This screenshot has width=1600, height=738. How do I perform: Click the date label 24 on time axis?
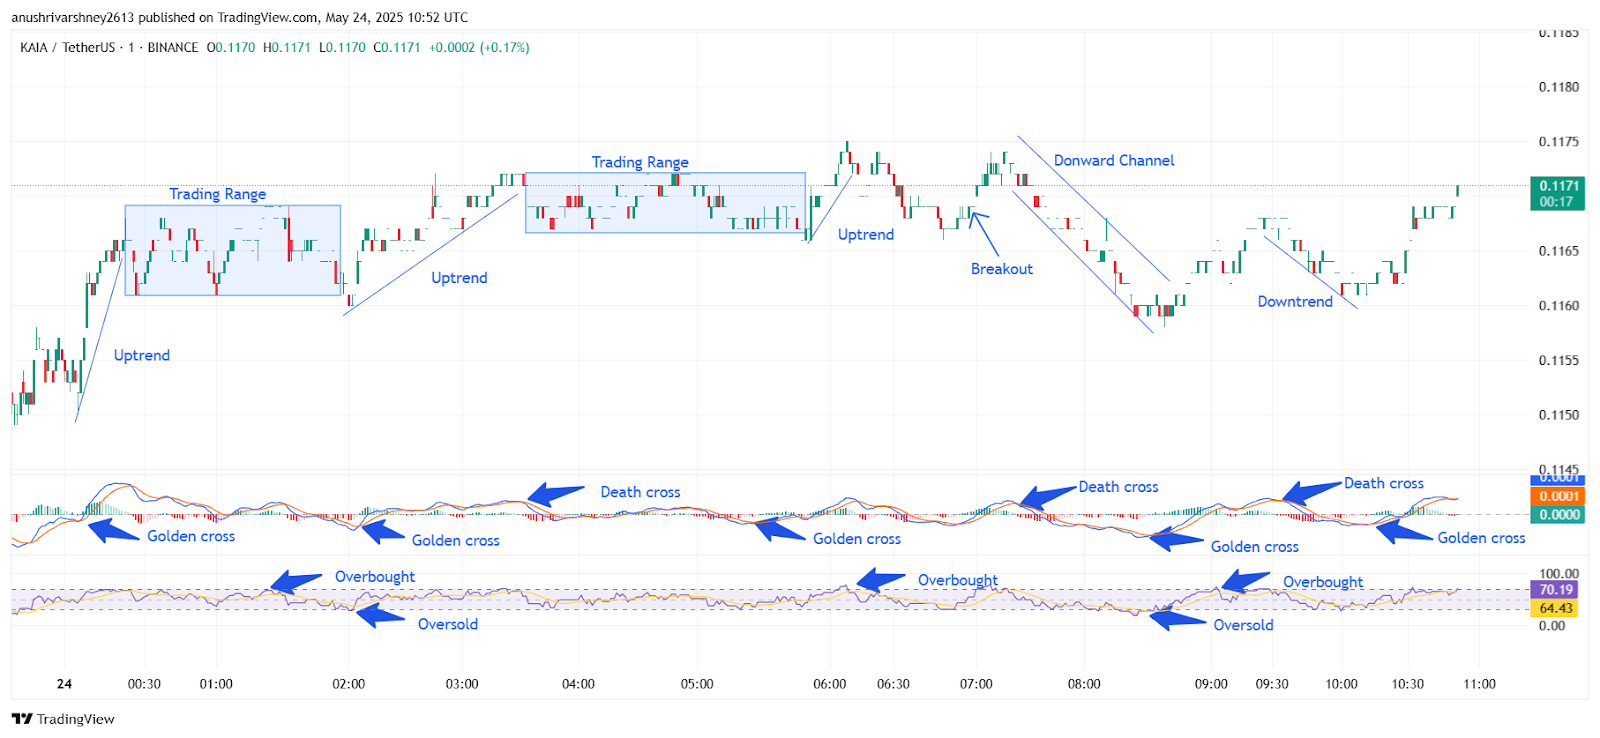[x=64, y=684]
